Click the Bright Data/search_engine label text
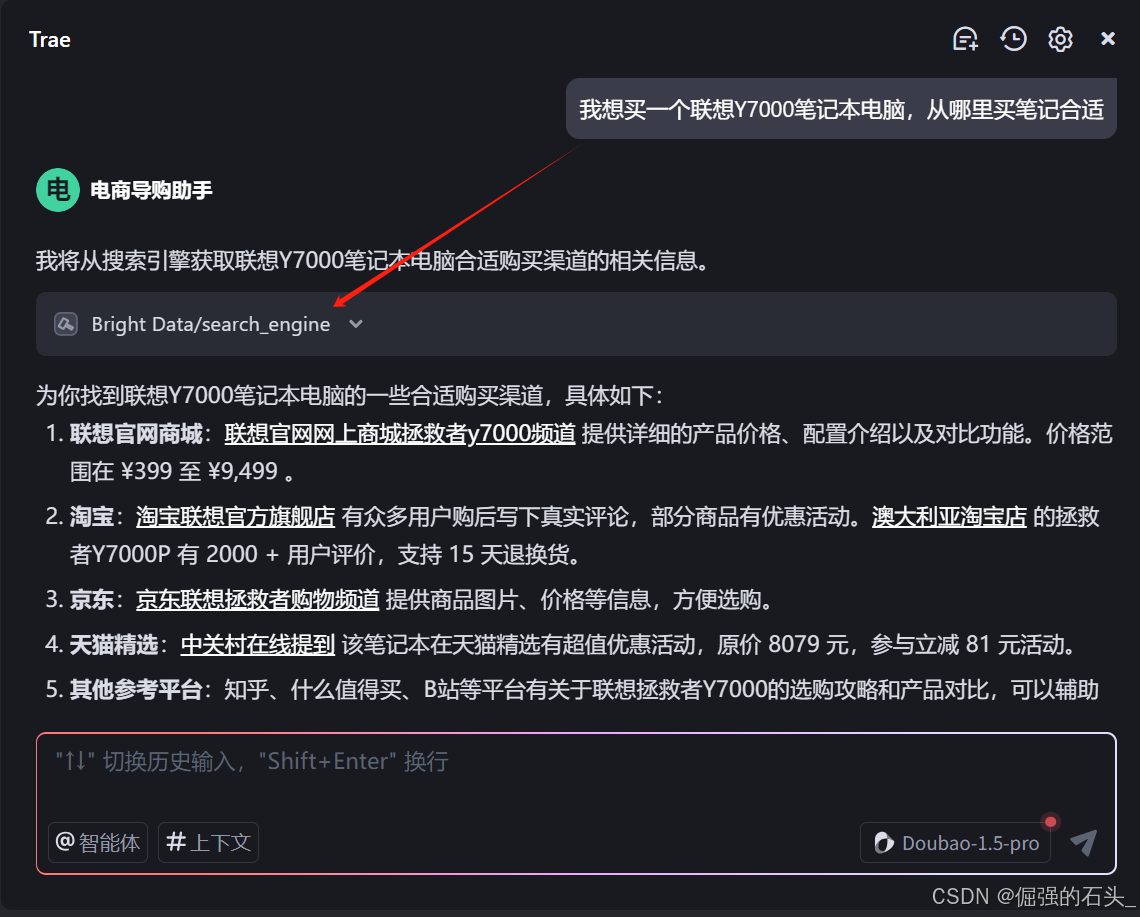Viewport: 1140px width, 917px height. 211,324
